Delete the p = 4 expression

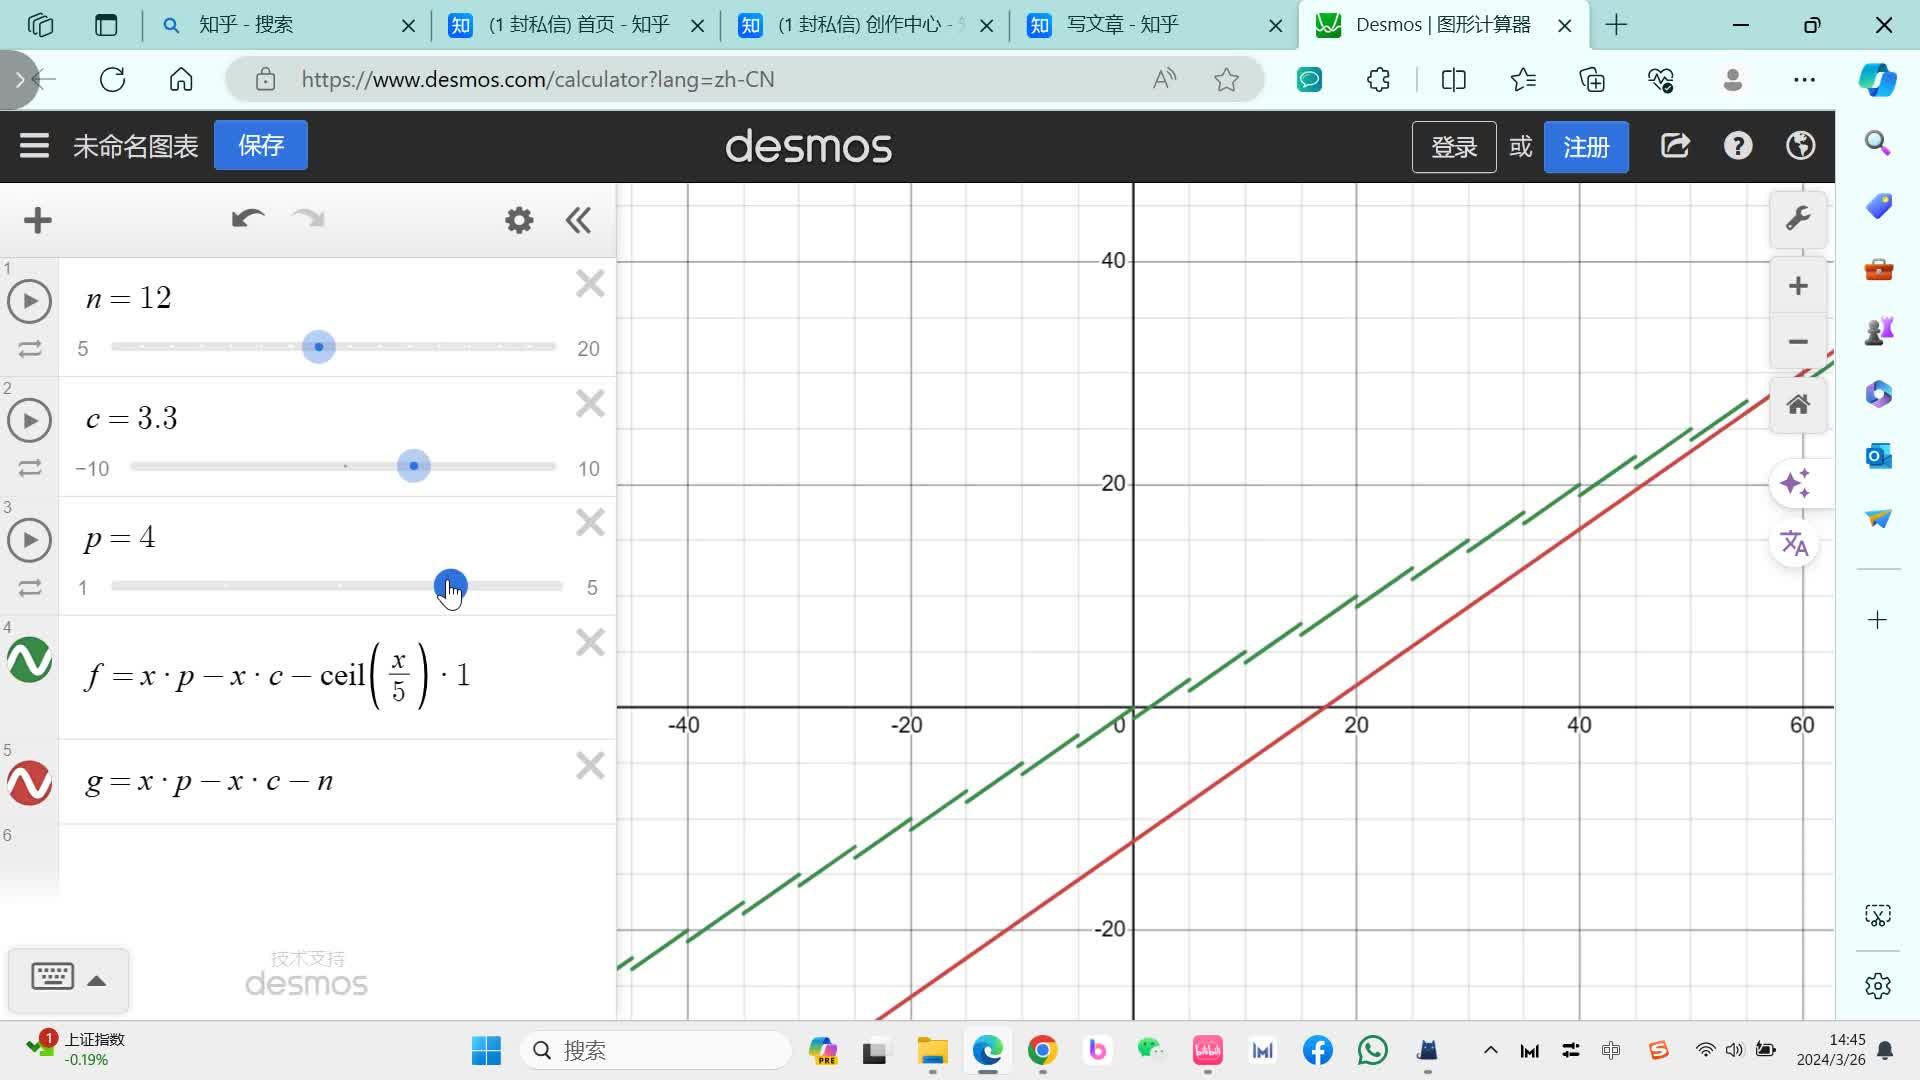[590, 523]
